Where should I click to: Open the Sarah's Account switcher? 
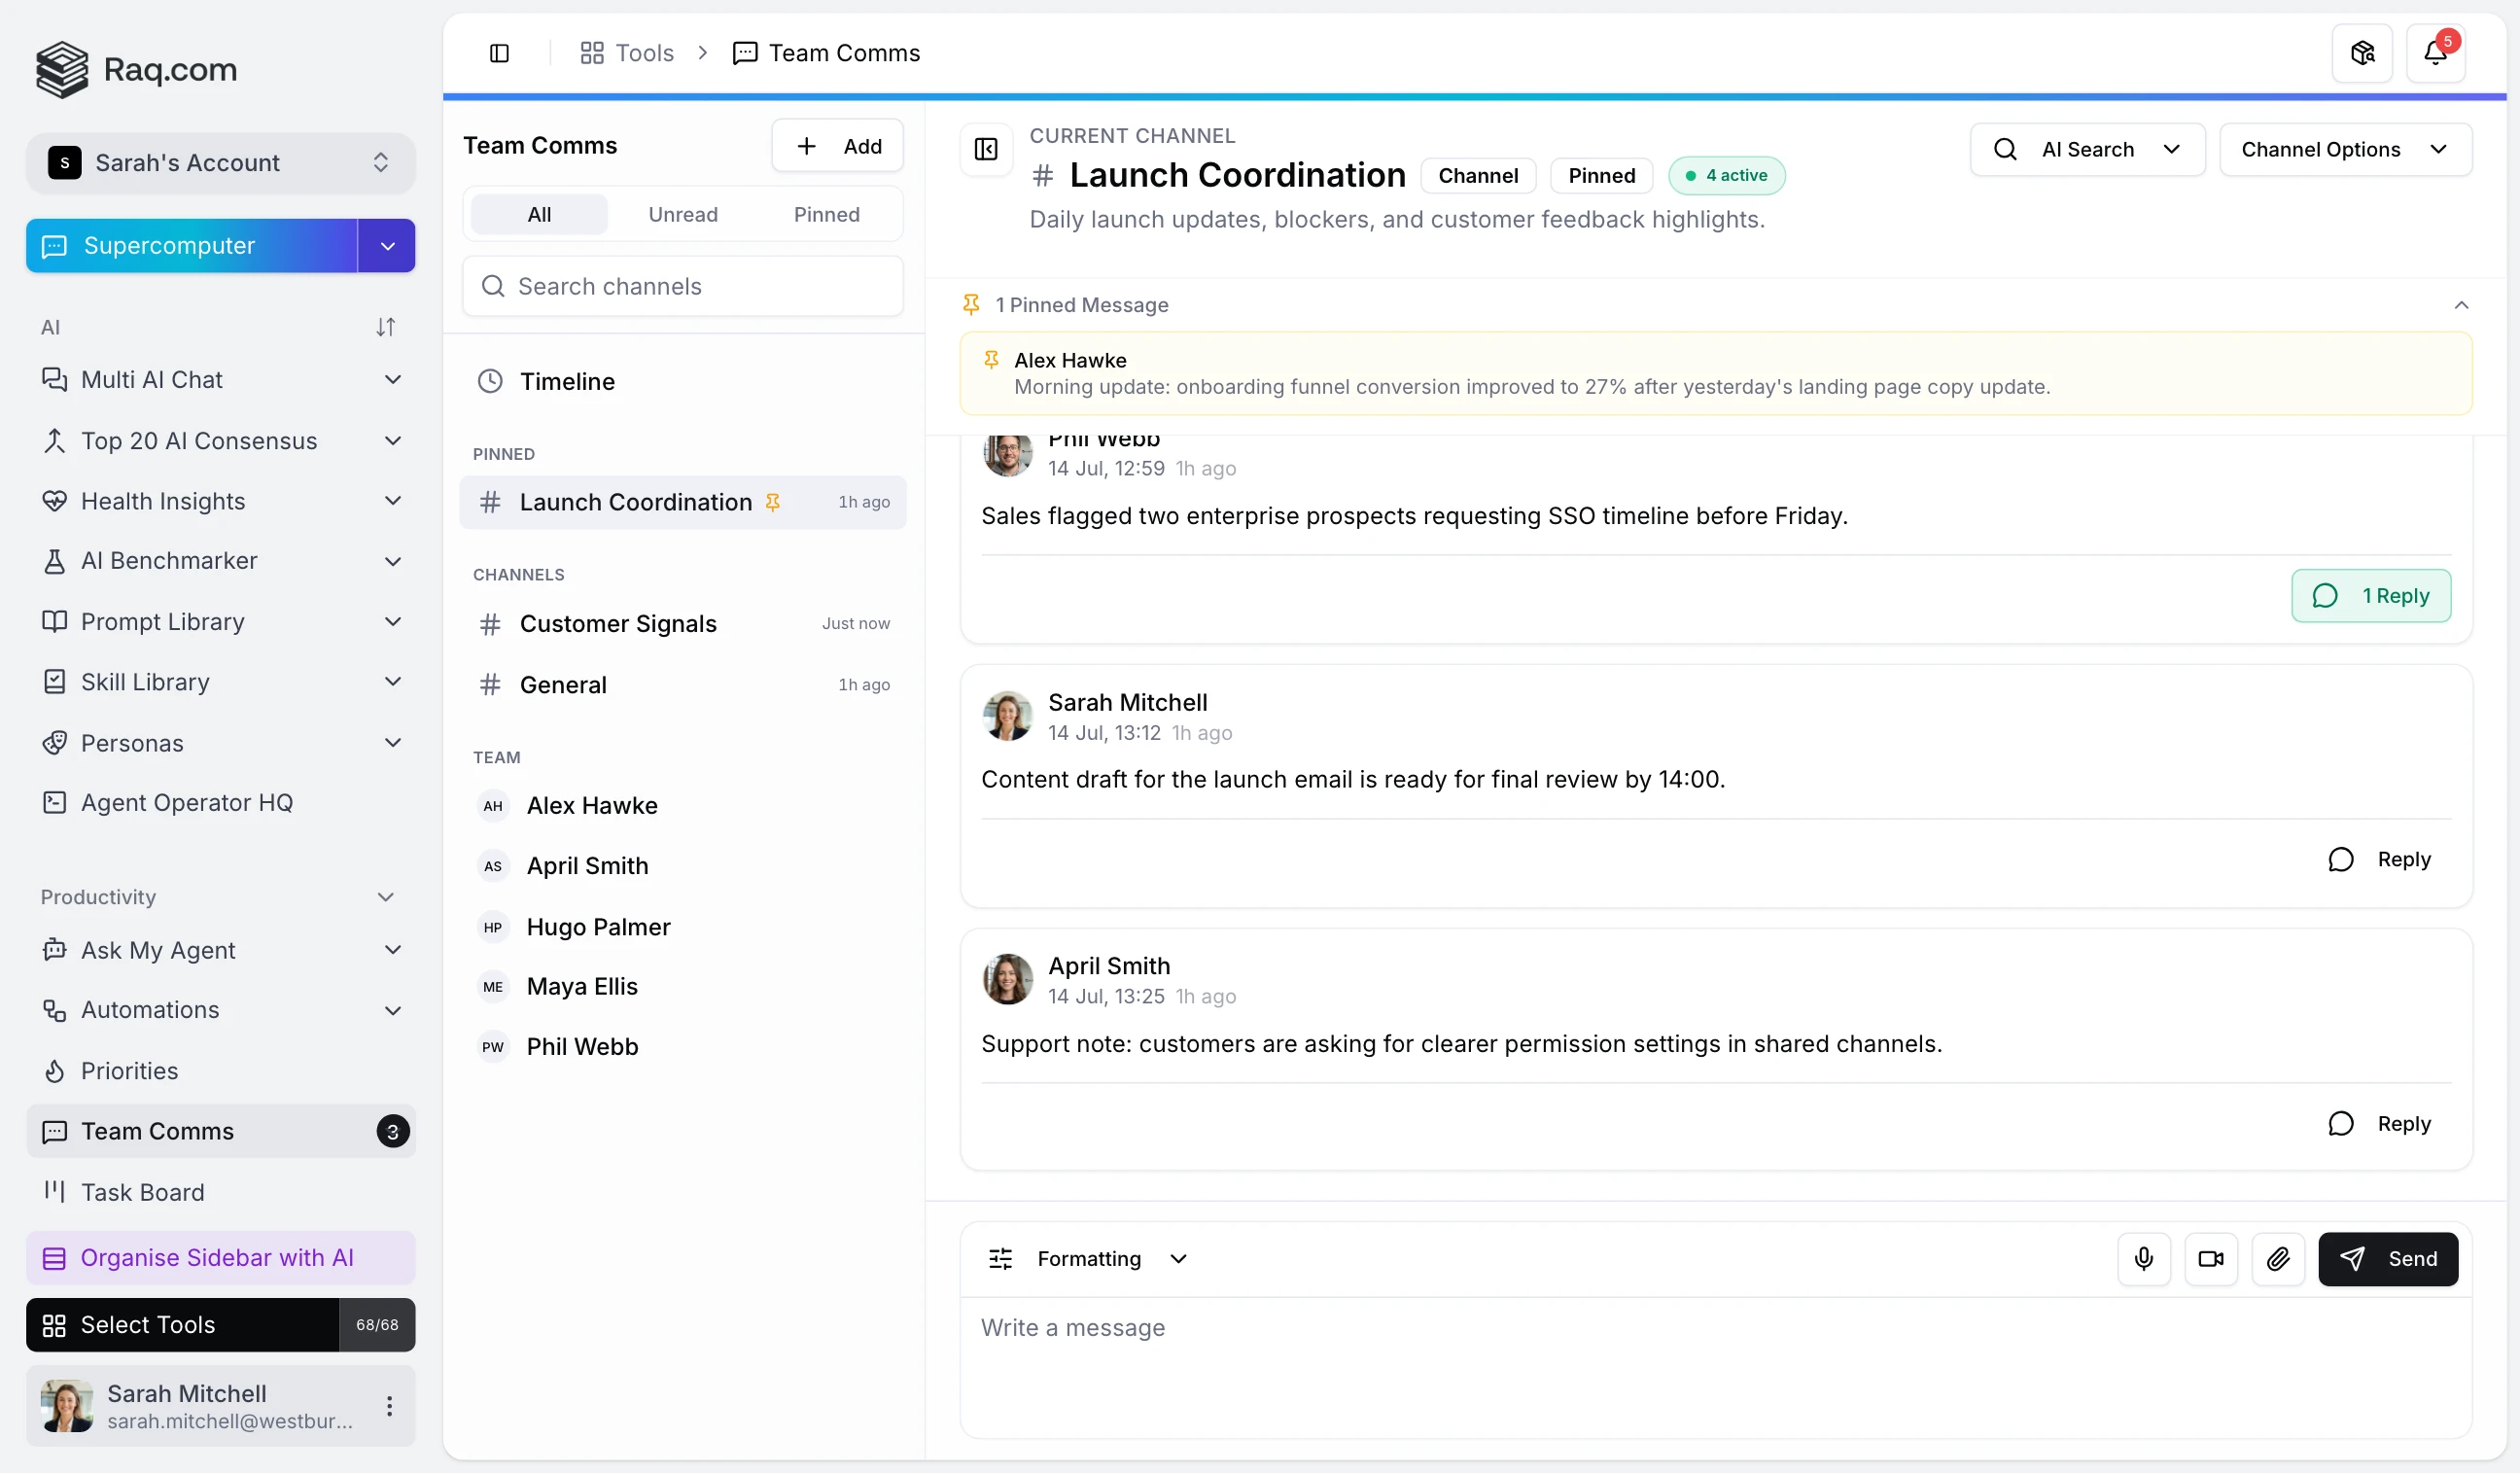220,162
